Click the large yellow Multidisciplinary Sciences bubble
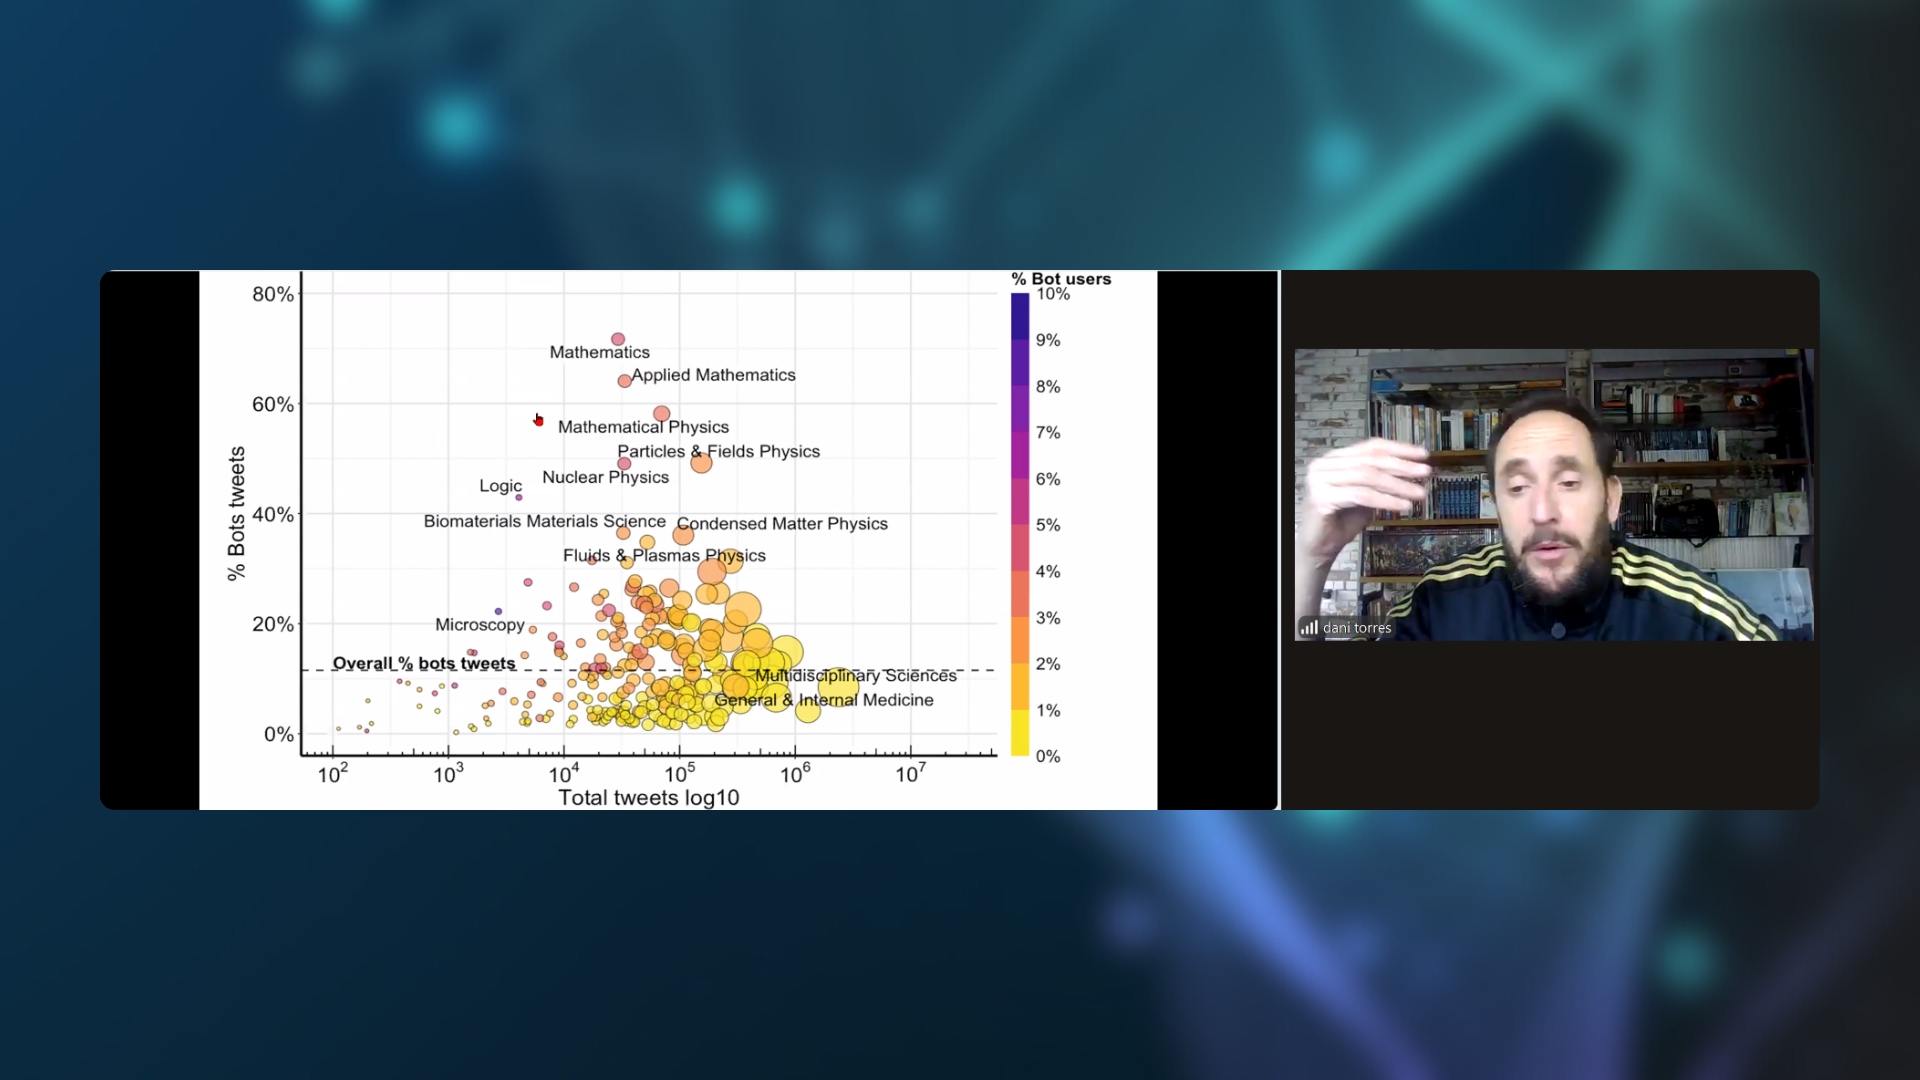Viewport: 1920px width, 1080px height. [x=837, y=688]
